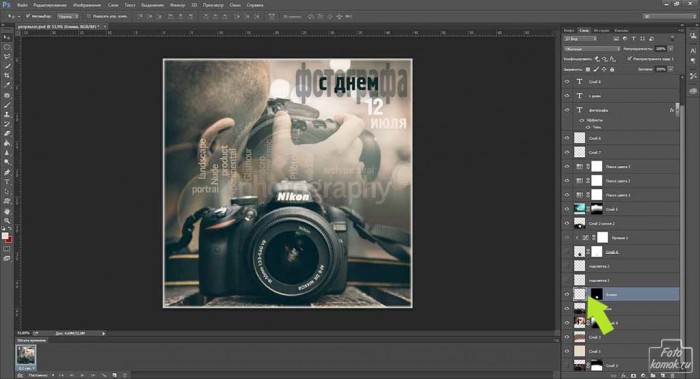Open the opacity percentage dropdown arrow
700x379 pixels.
coord(671,49)
